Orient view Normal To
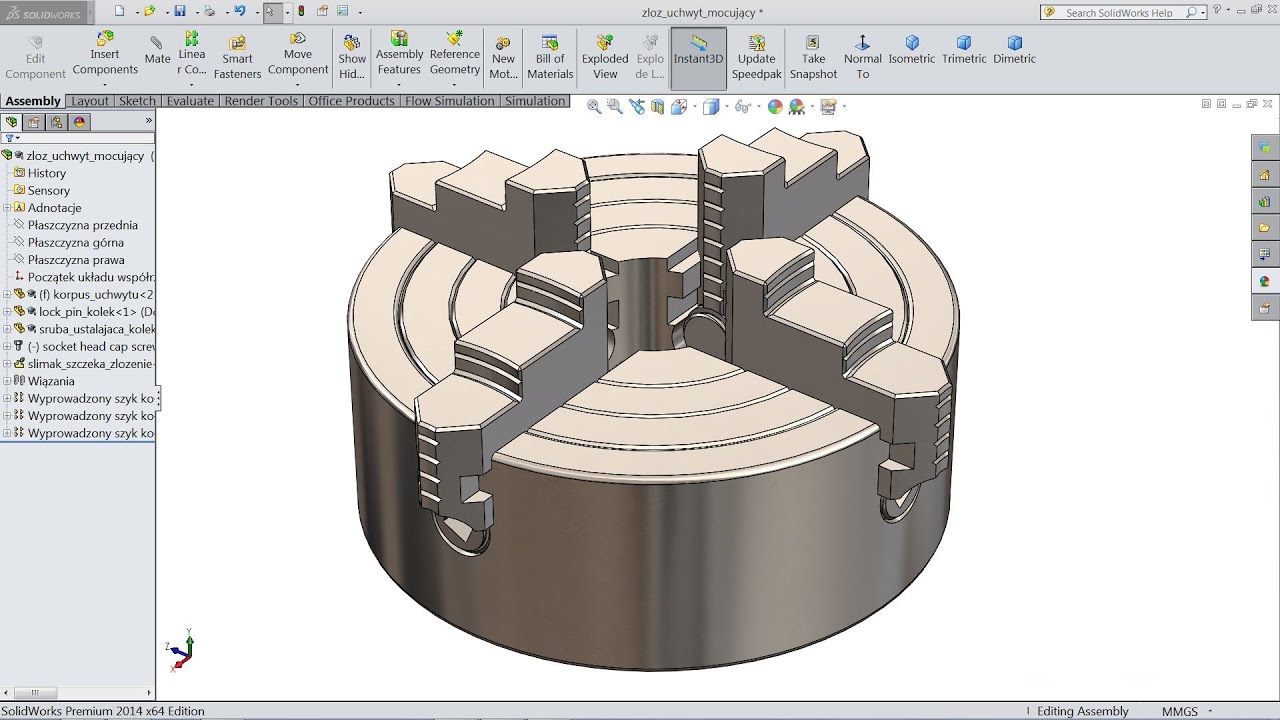Viewport: 1280px width, 720px height. (x=862, y=58)
